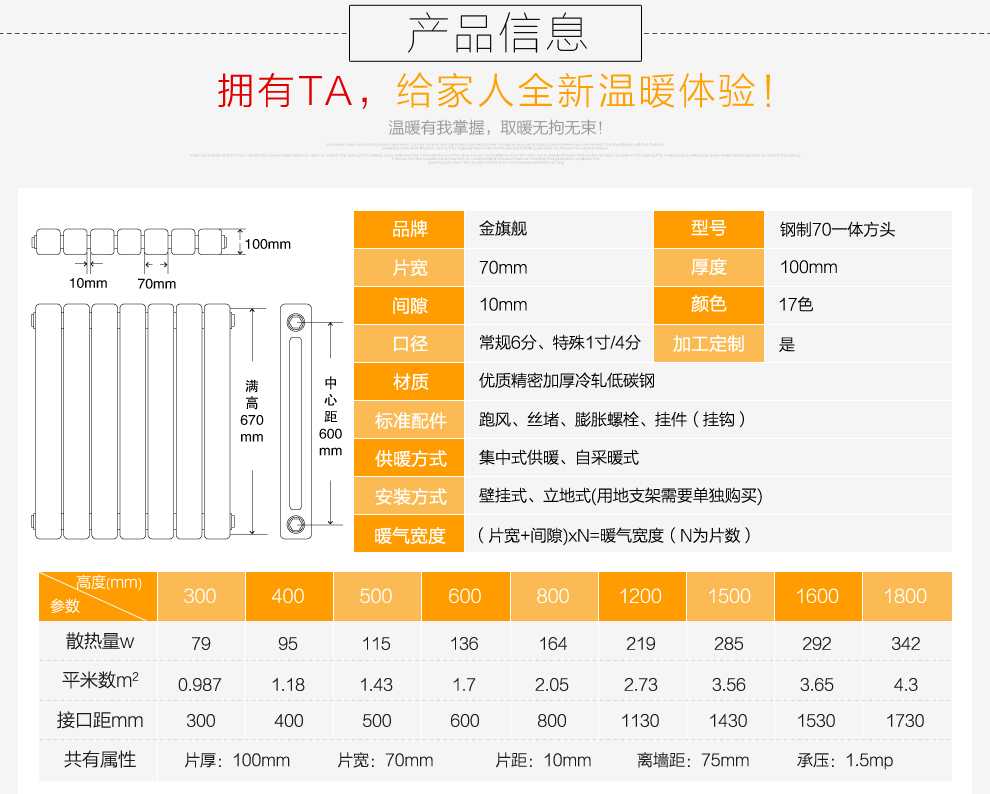The image size is (990, 794).
Task: Select the orange 型号 label cell
Action: coord(708,229)
